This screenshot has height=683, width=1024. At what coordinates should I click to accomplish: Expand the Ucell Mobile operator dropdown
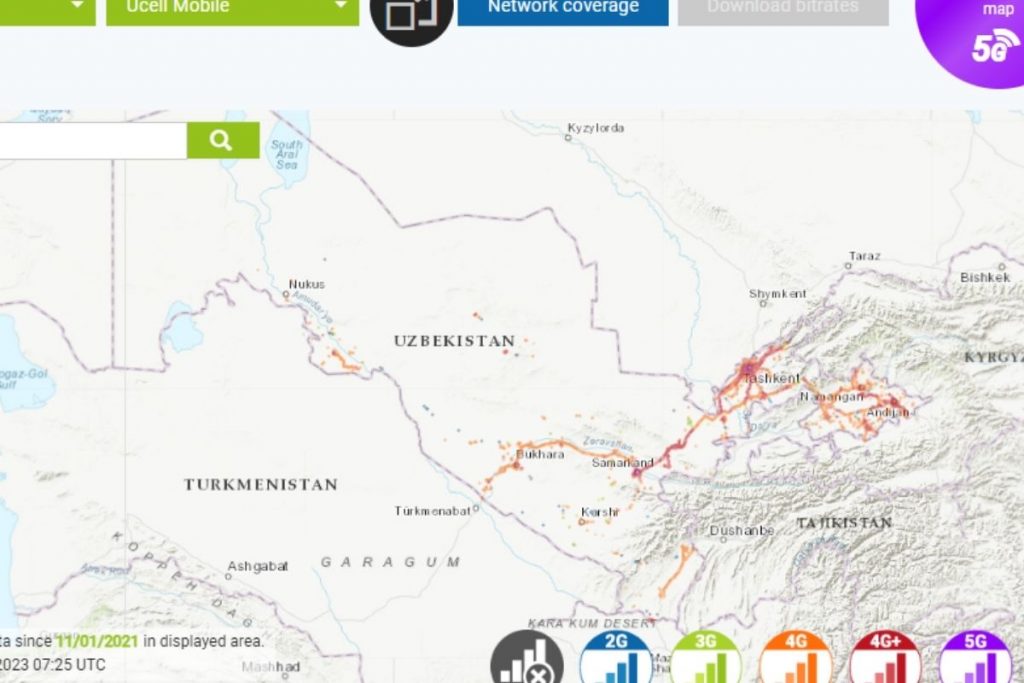click(x=232, y=9)
